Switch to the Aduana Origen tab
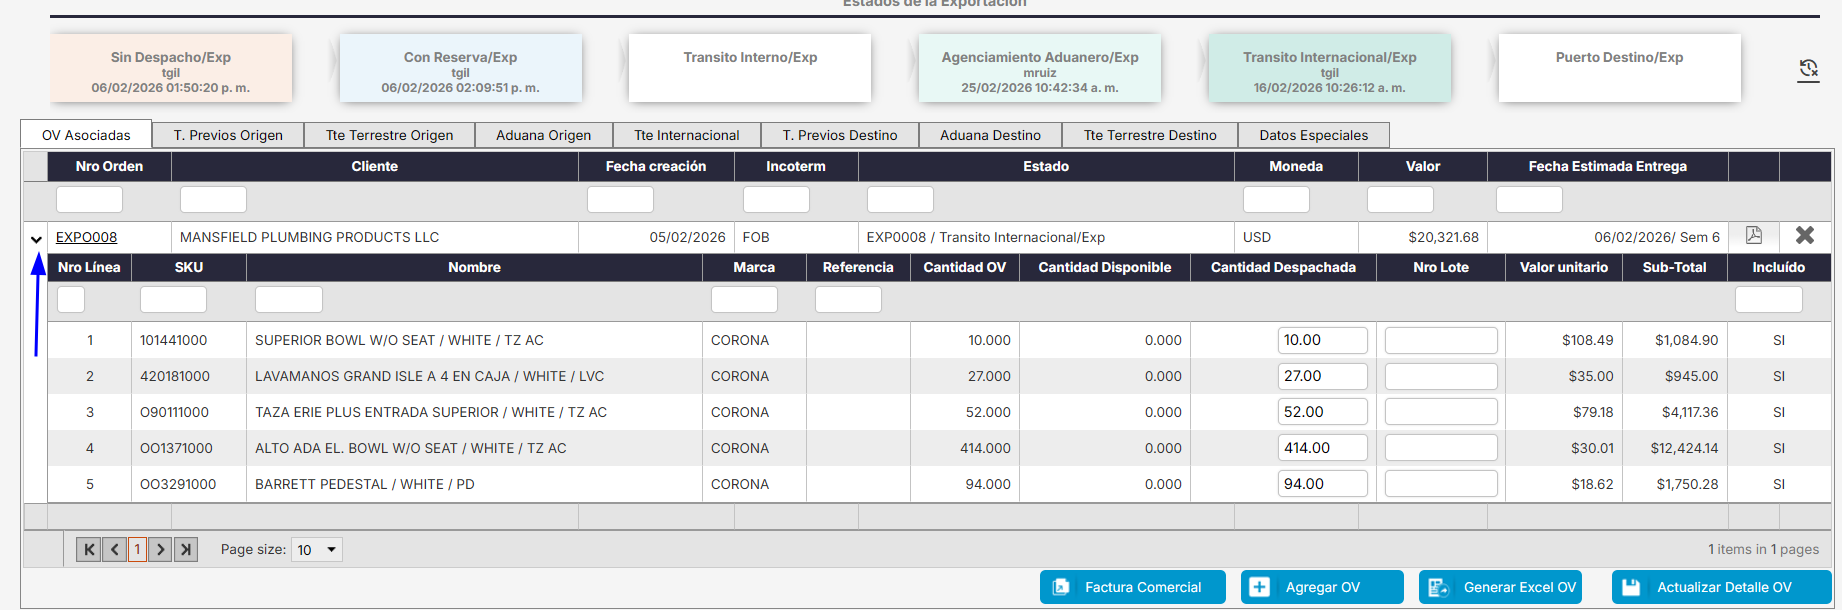Screen dimensions: 1842x610 pyautogui.click(x=544, y=135)
